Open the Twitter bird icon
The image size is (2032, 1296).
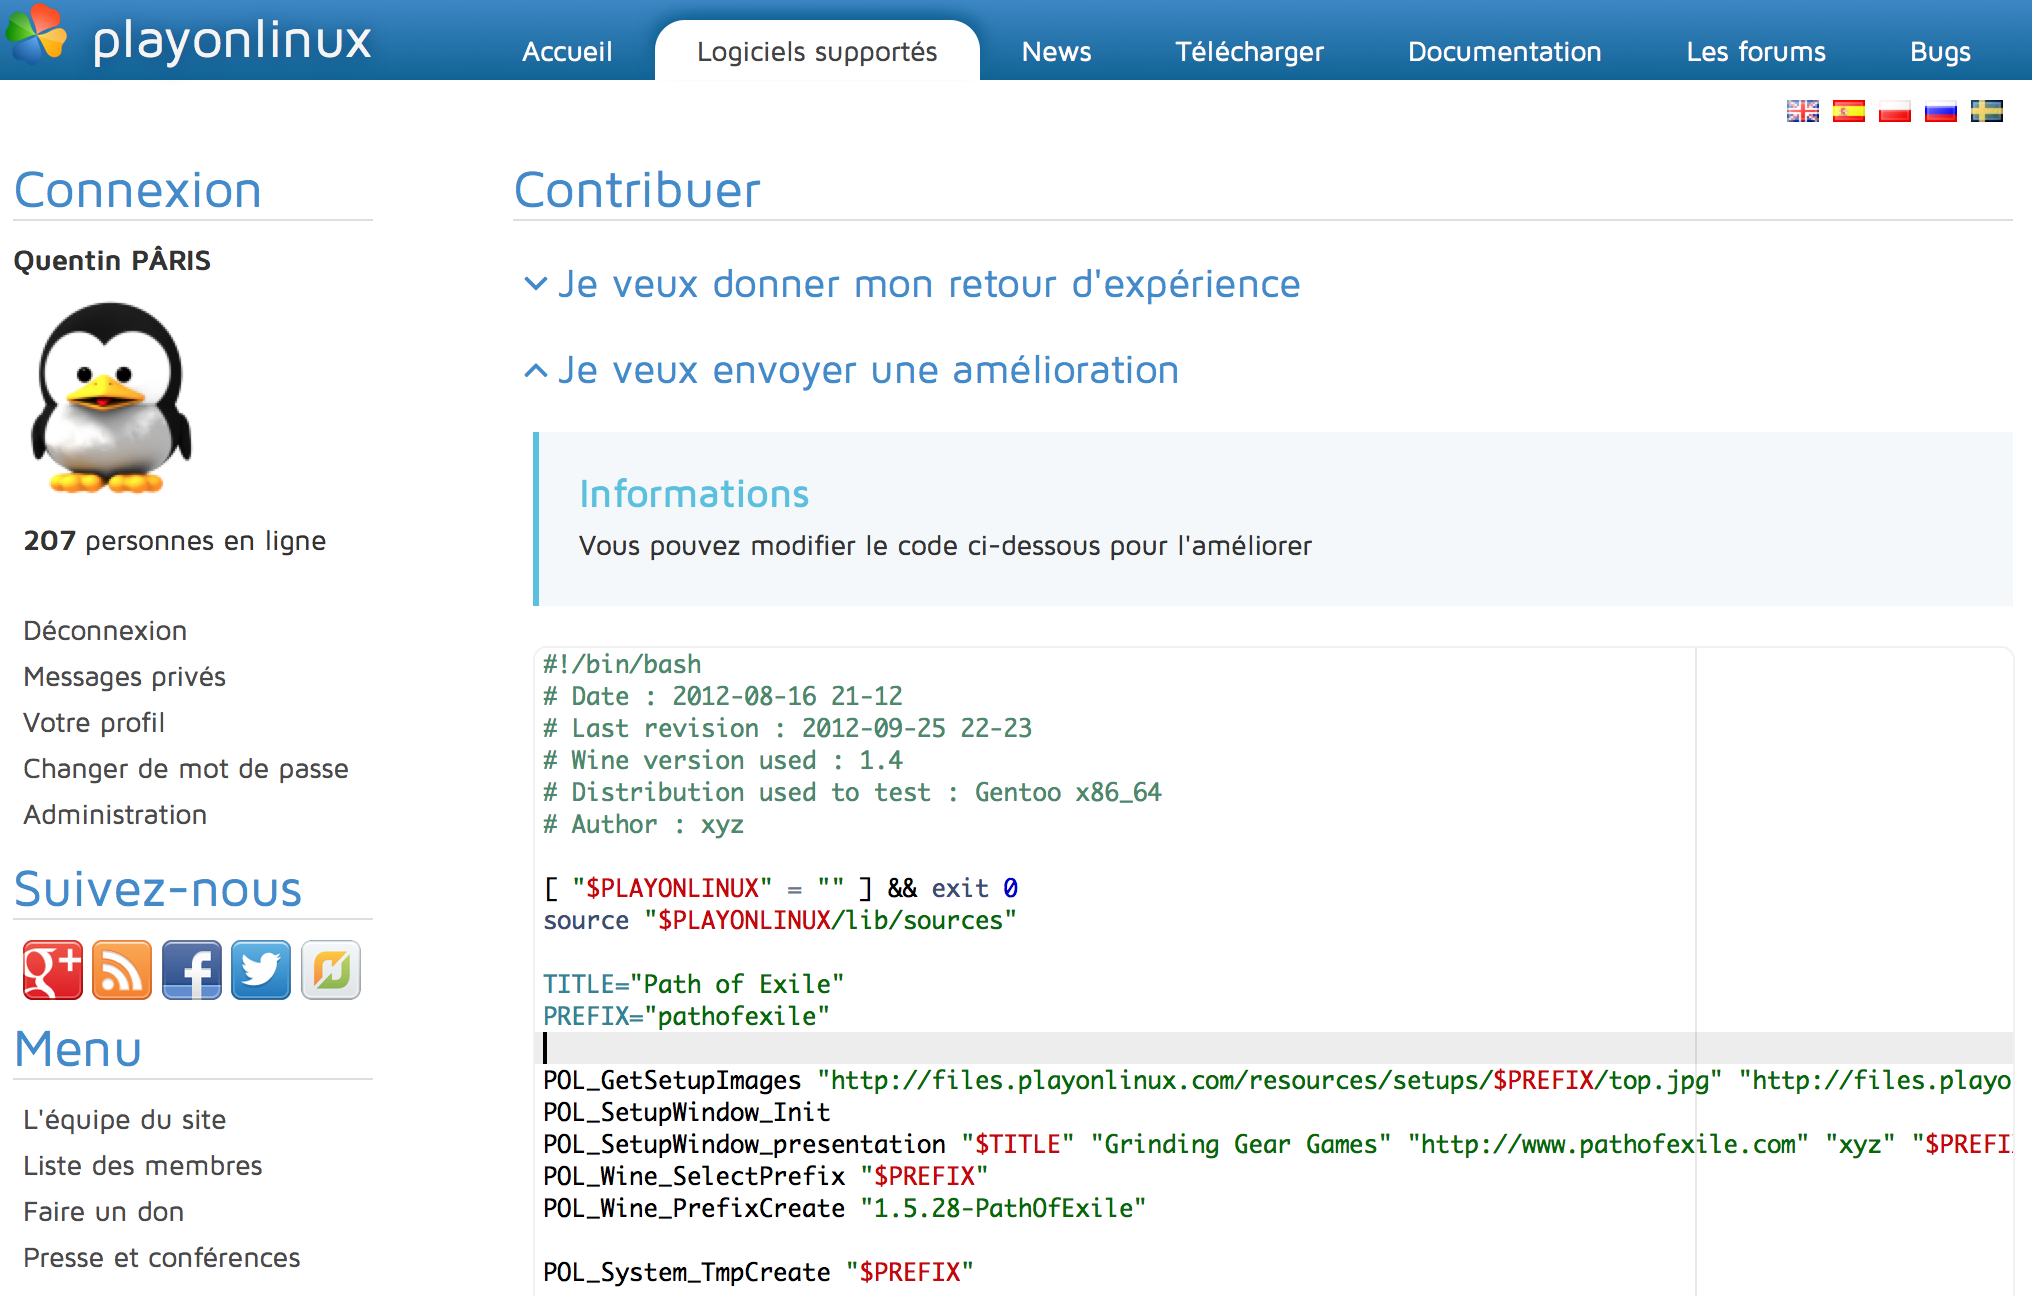(x=261, y=970)
